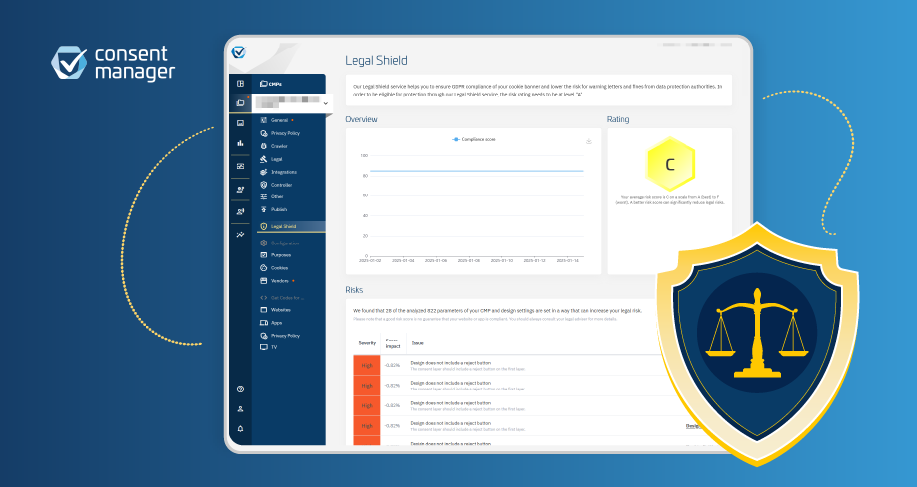The width and height of the screenshot is (917, 487).
Task: Click the notification bell icon in the rail
Action: tap(240, 429)
